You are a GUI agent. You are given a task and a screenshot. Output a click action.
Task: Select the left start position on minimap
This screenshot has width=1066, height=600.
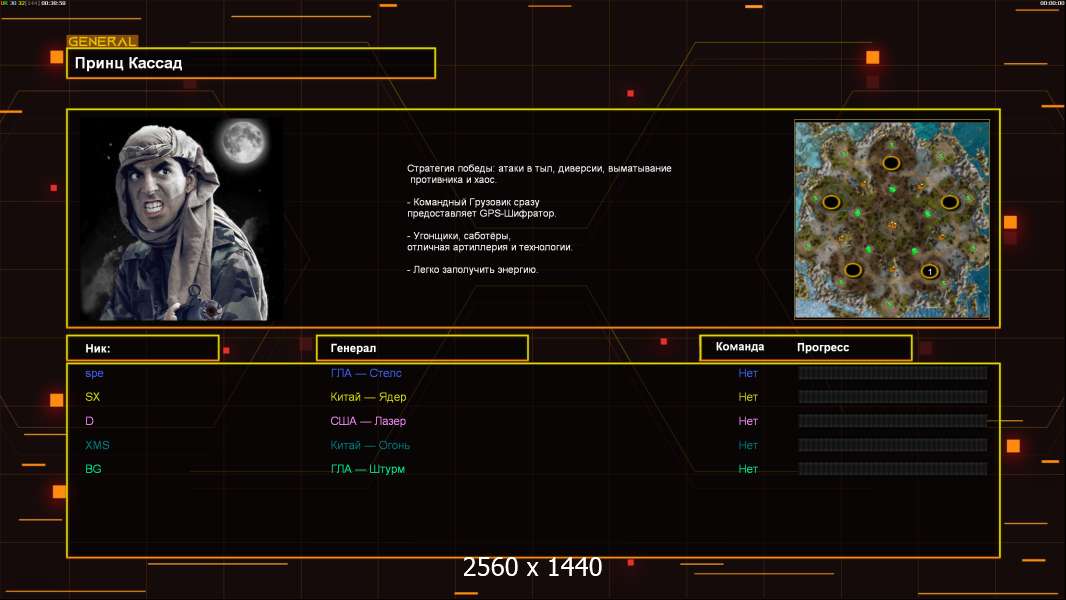point(831,202)
